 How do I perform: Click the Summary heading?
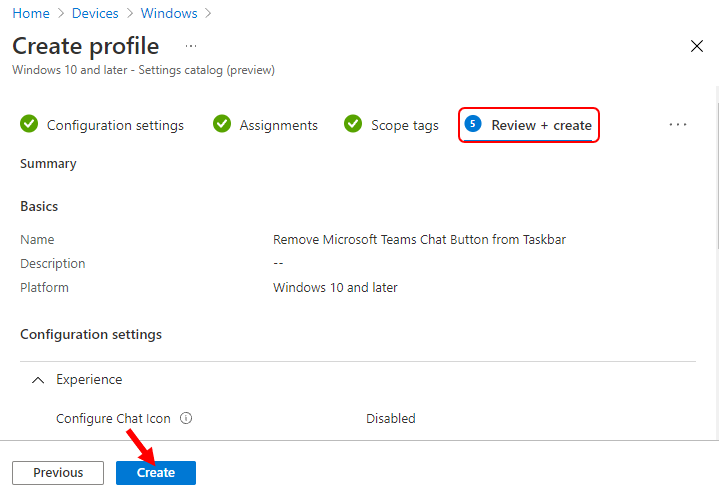(x=48, y=164)
